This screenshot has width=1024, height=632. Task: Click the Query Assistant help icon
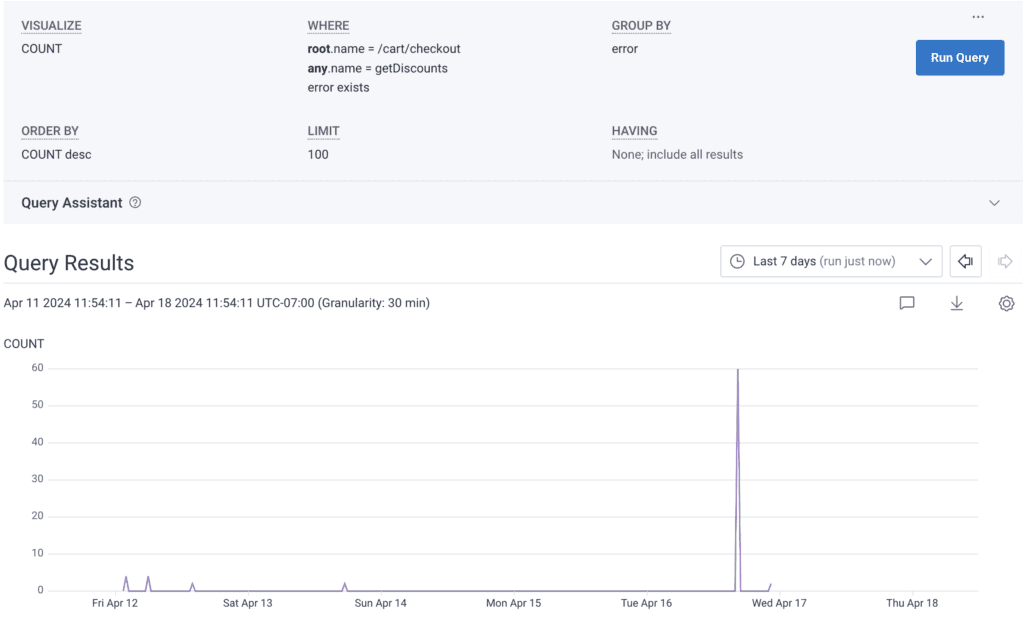(135, 203)
